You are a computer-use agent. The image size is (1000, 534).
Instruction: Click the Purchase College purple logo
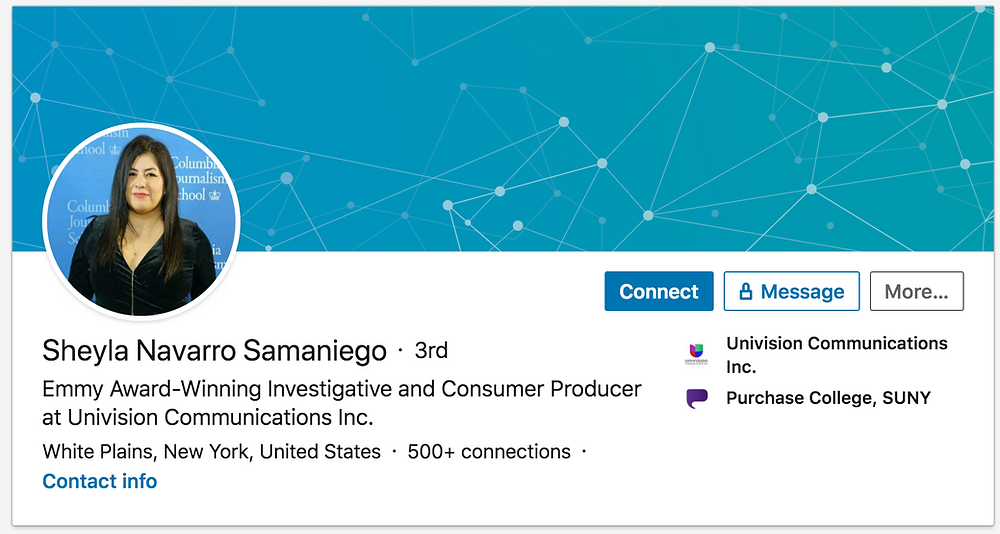pos(696,398)
